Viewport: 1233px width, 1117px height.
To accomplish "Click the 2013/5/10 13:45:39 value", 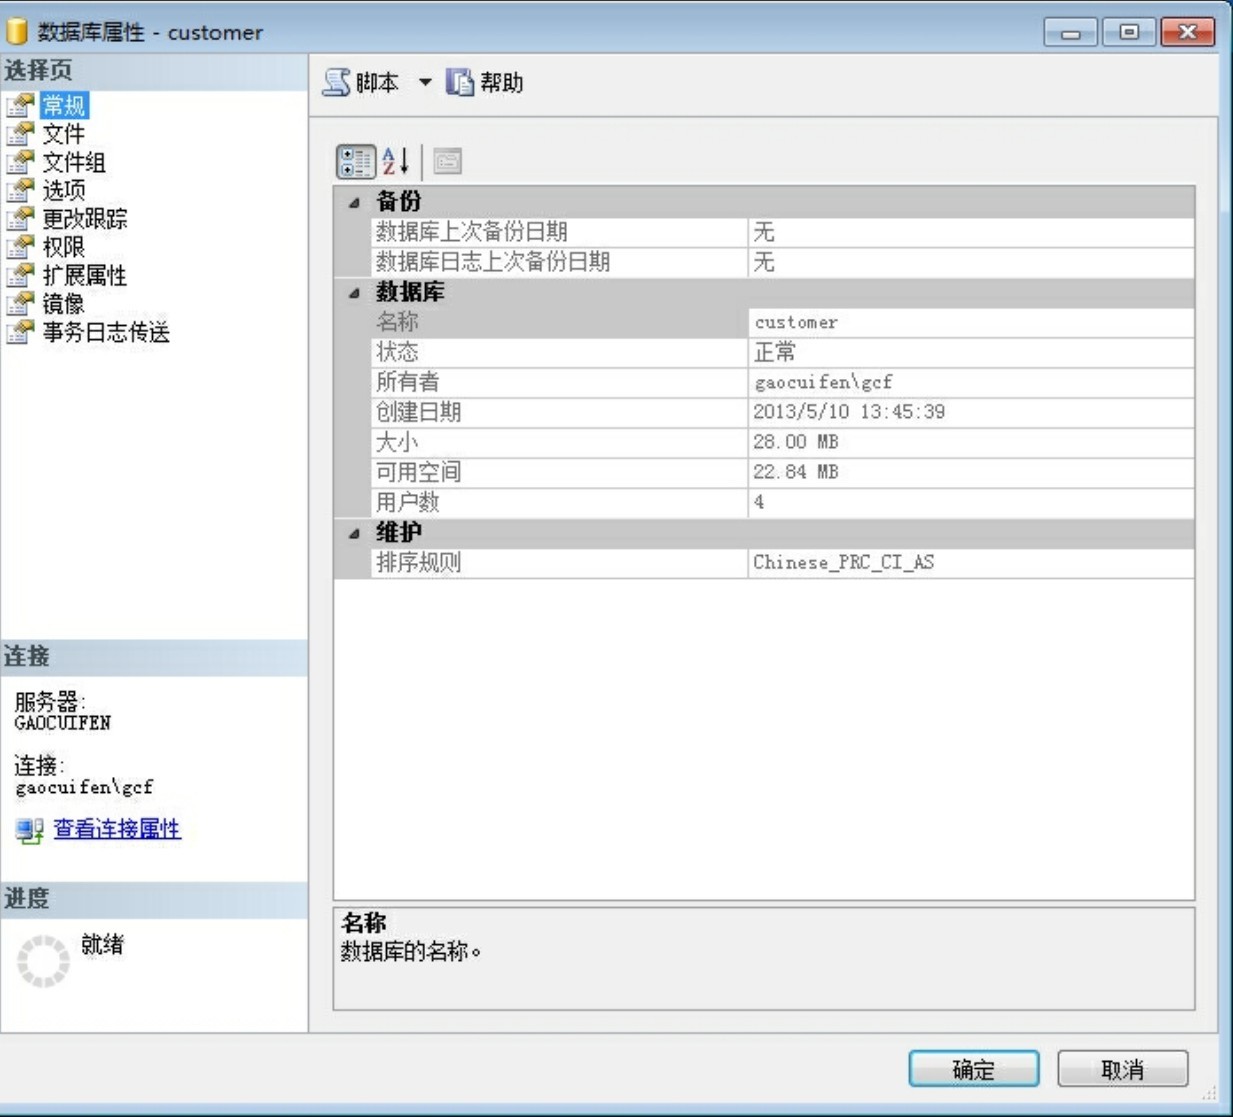I will pyautogui.click(x=849, y=412).
